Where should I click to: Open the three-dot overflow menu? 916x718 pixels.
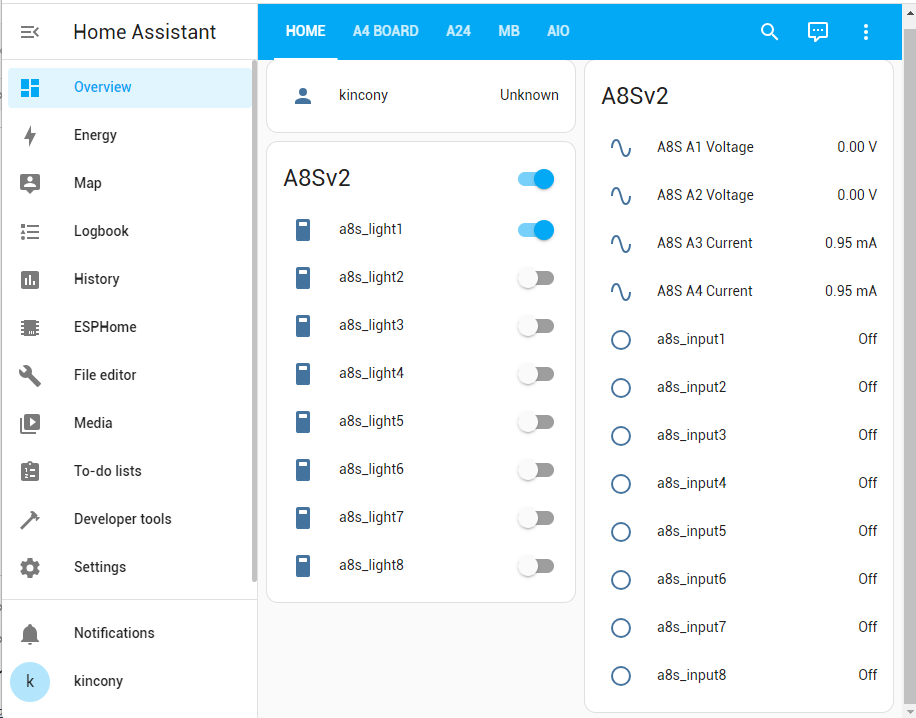tap(866, 32)
